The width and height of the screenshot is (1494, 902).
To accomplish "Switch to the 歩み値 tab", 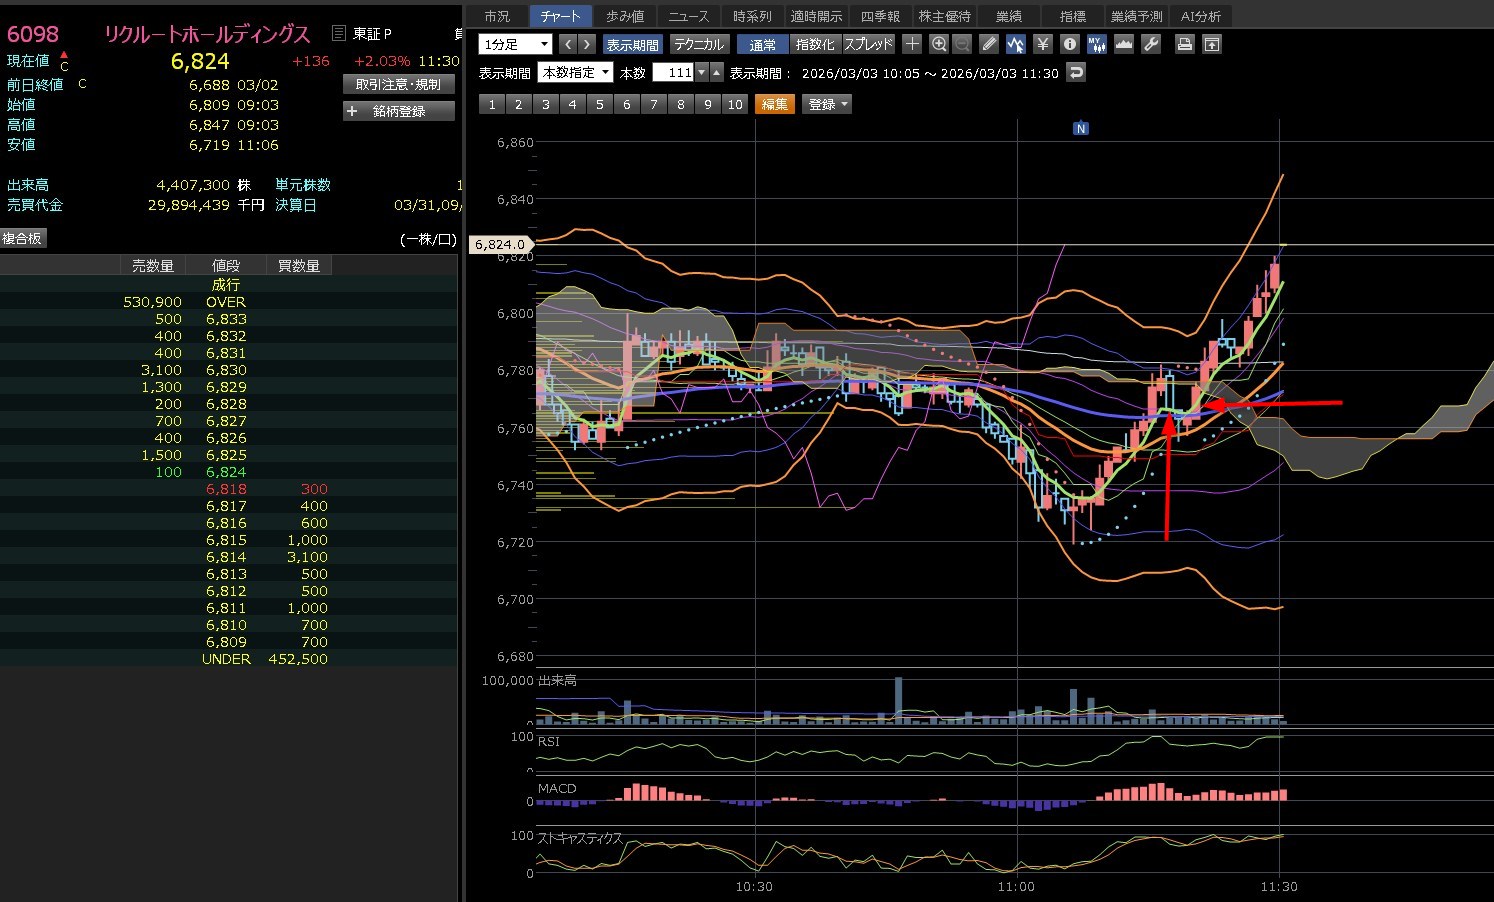I will 625,16.
